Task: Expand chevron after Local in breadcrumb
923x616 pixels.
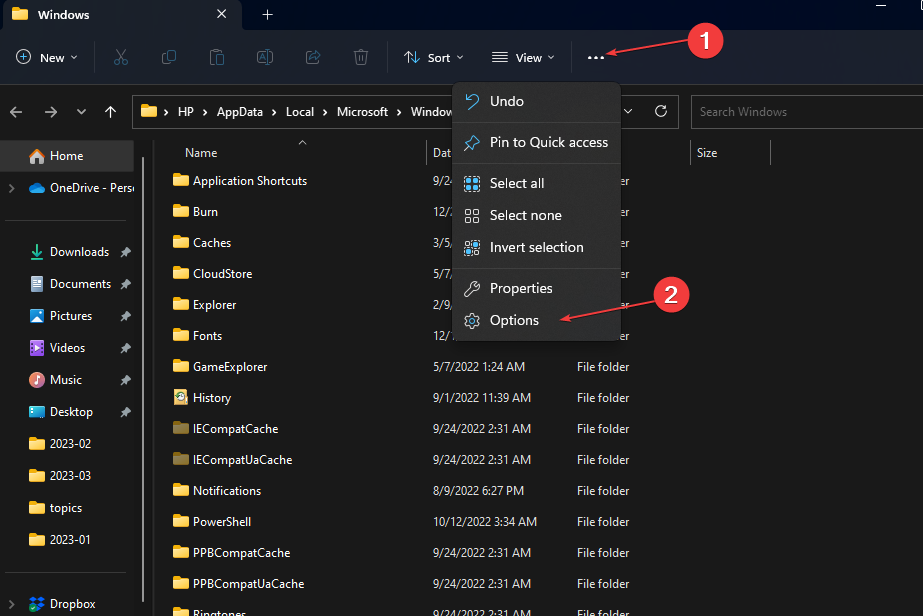Action: point(325,112)
